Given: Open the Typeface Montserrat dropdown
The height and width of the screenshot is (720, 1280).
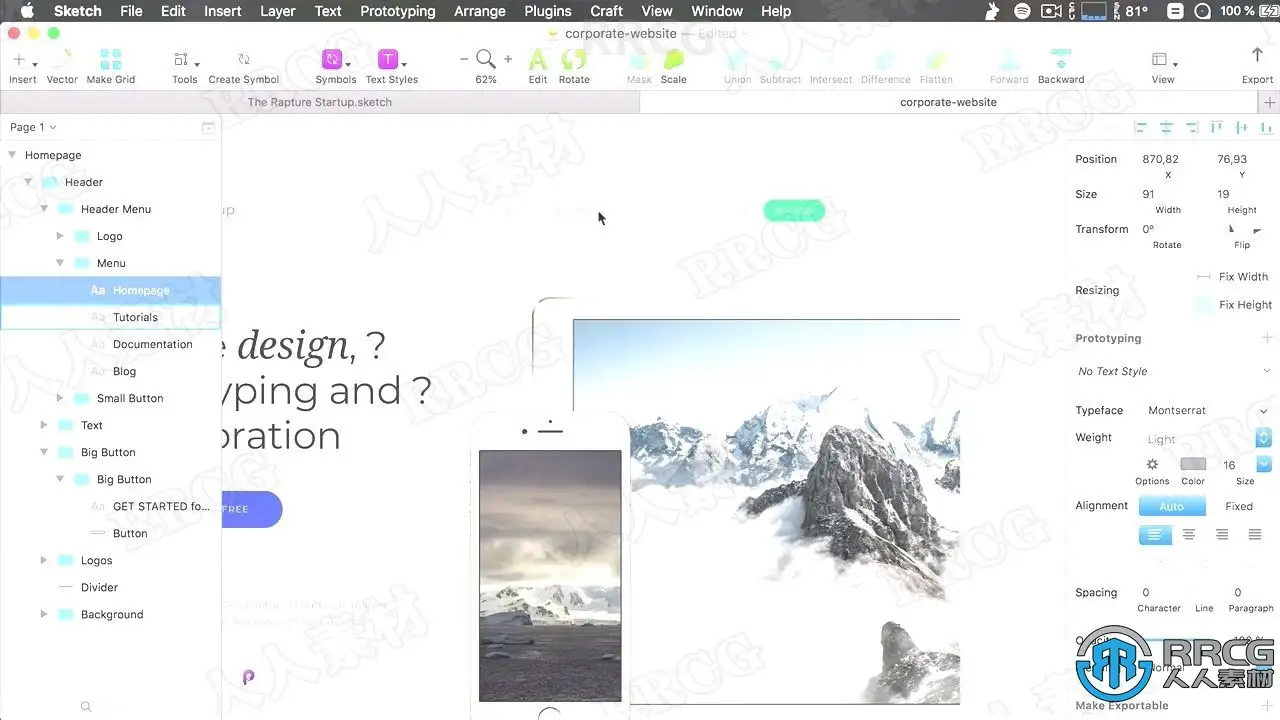Looking at the screenshot, I should (x=1207, y=411).
